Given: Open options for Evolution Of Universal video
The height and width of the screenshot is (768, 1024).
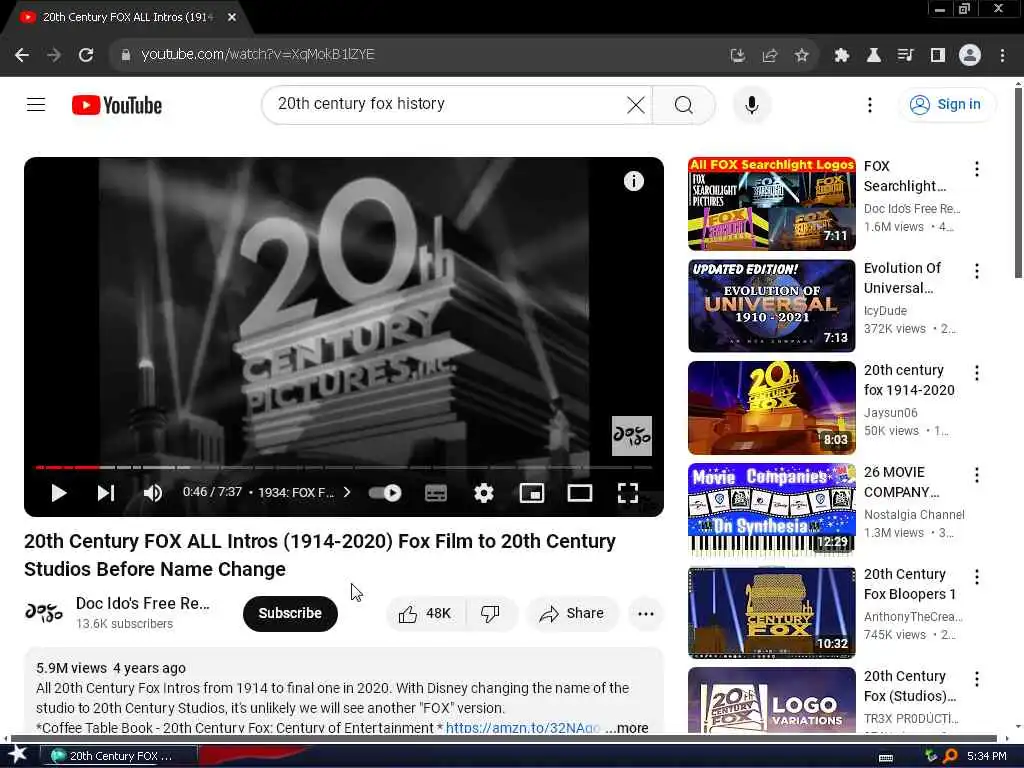Looking at the screenshot, I should (976, 271).
